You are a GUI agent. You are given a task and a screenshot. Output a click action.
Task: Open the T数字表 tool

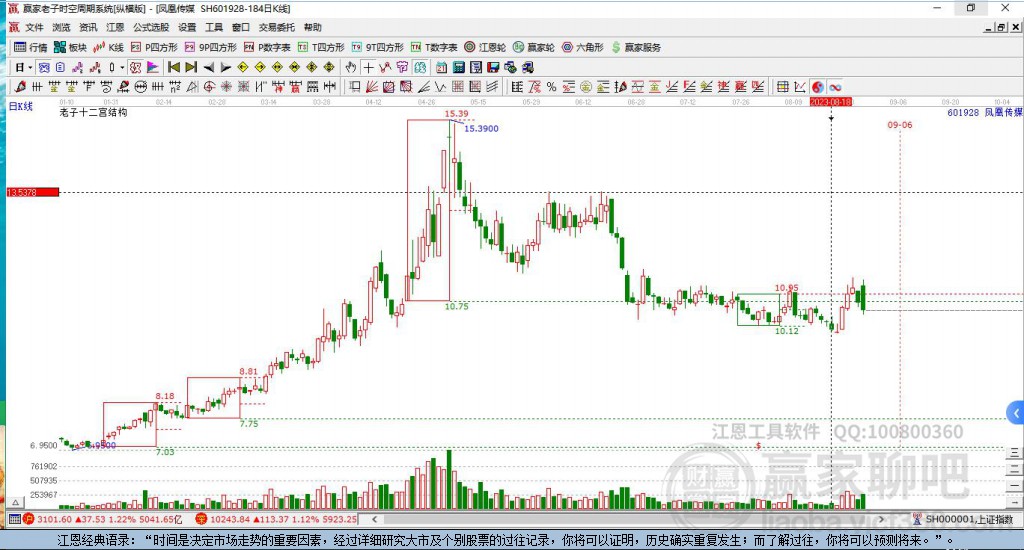(x=434, y=47)
